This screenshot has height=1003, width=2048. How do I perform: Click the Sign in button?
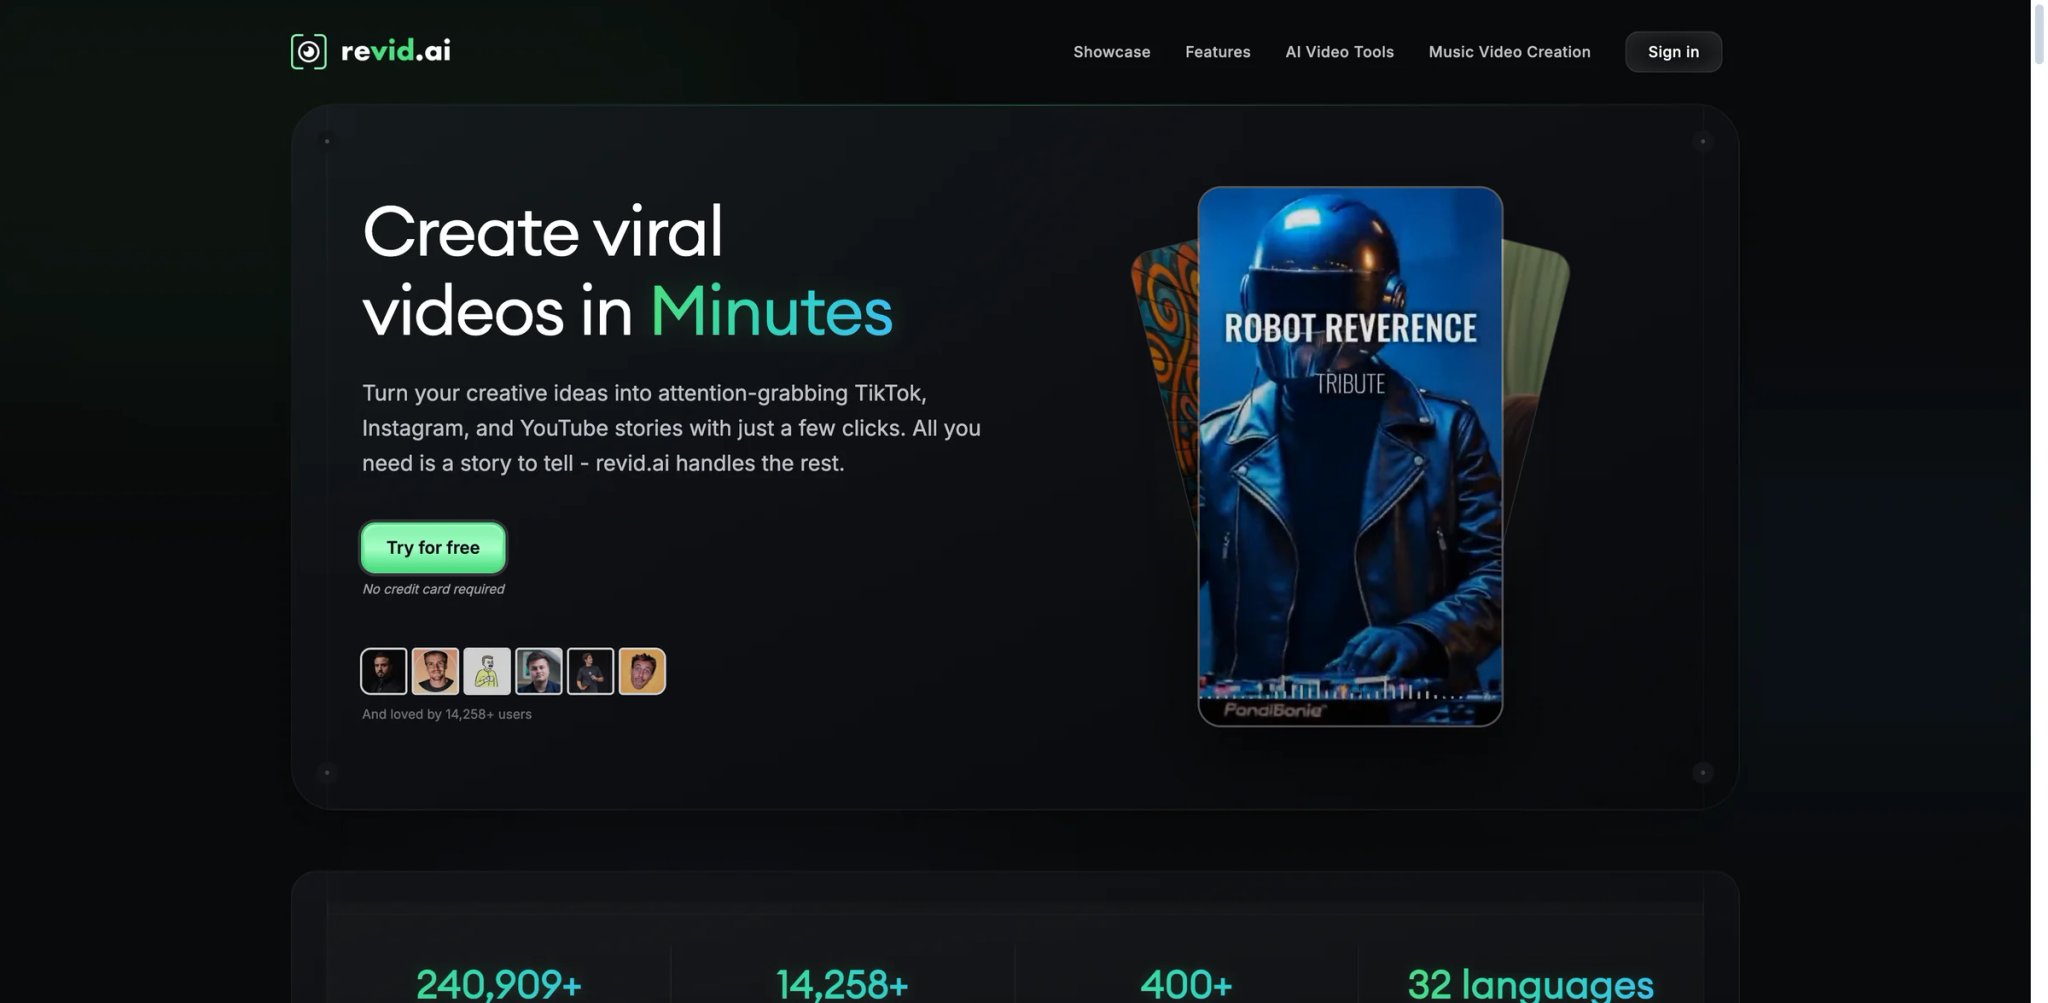click(1673, 52)
